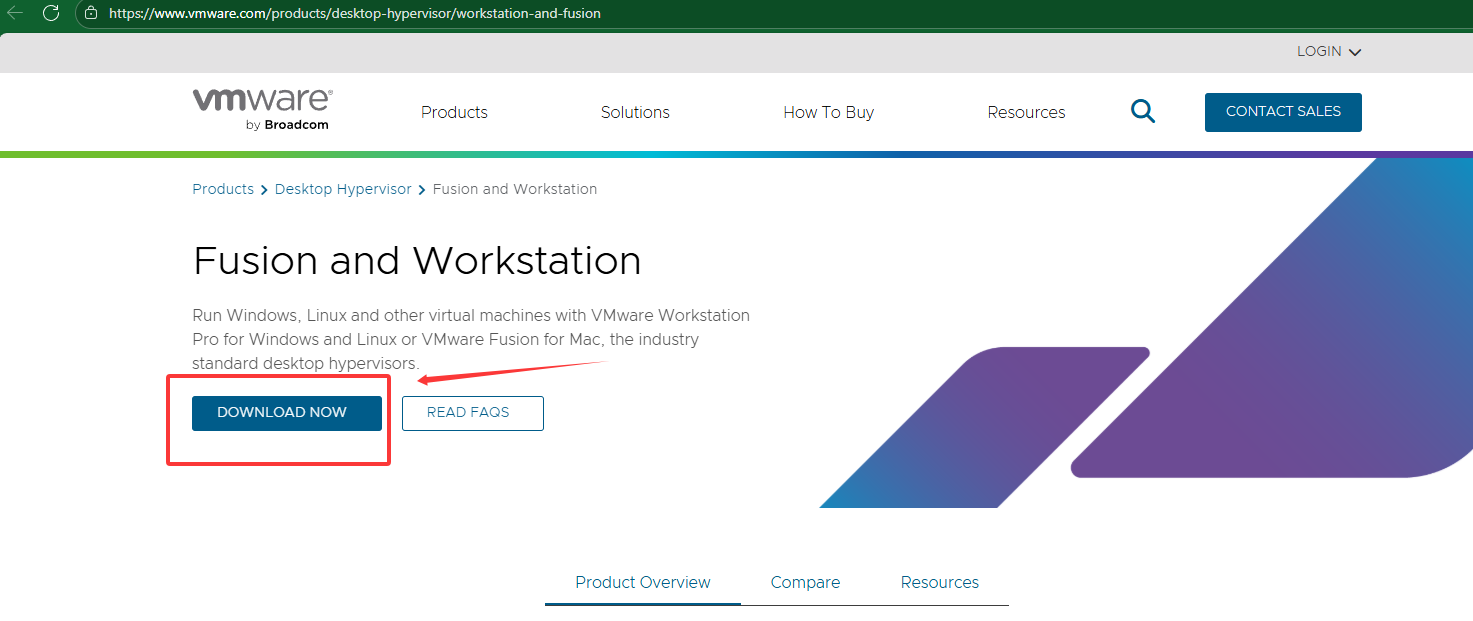Click the browser back arrow

[15, 13]
